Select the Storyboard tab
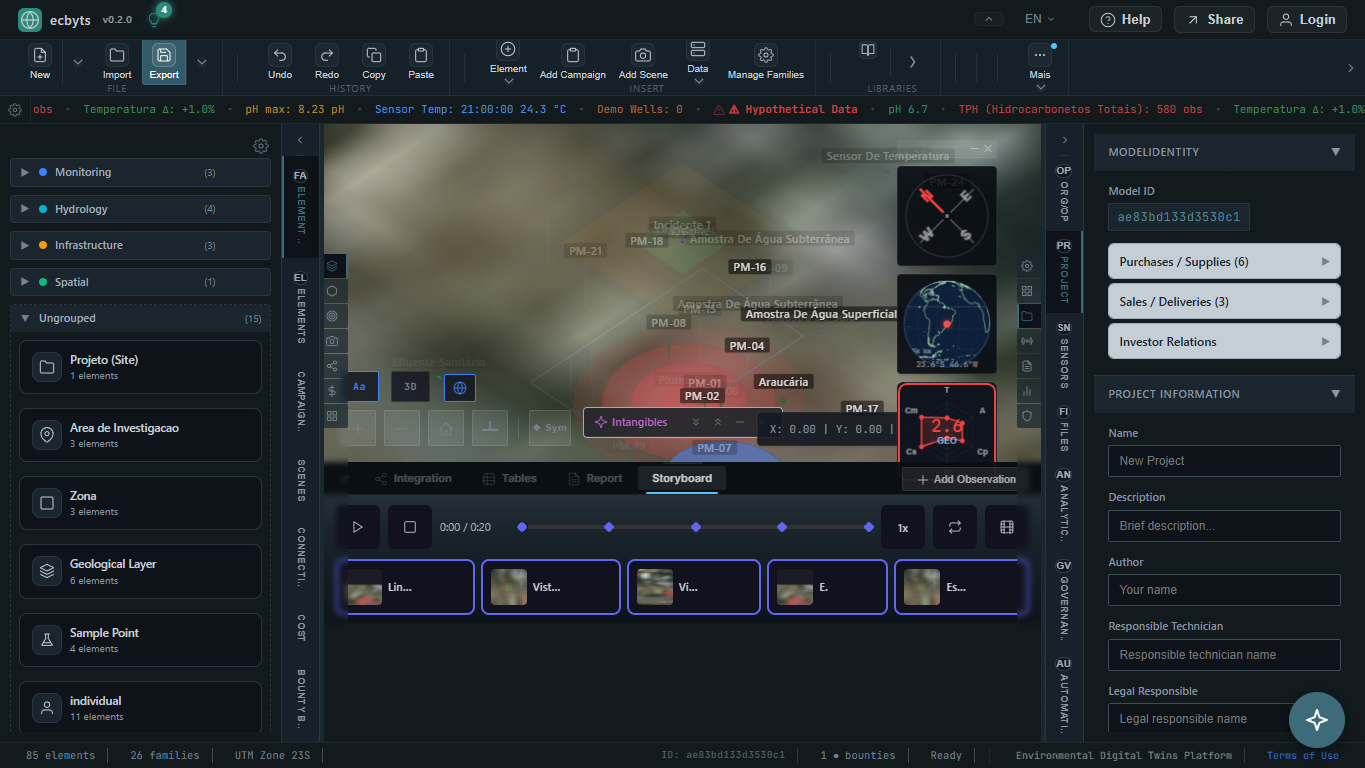Screen dimensions: 1365x768 [682, 478]
